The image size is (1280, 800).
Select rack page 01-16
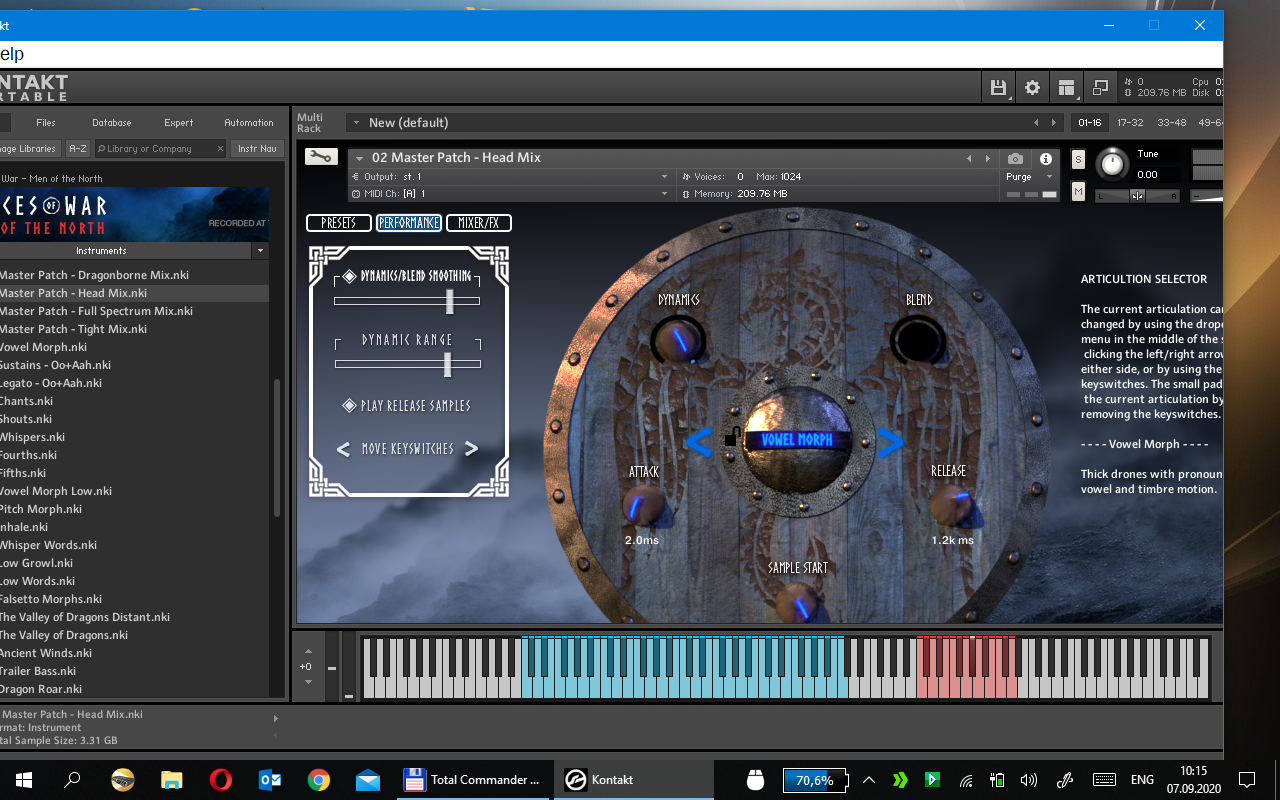[x=1088, y=123]
